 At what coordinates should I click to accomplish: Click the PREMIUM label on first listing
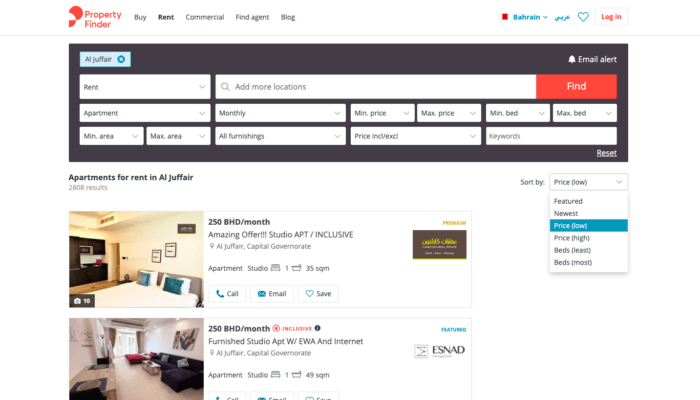pyautogui.click(x=454, y=223)
